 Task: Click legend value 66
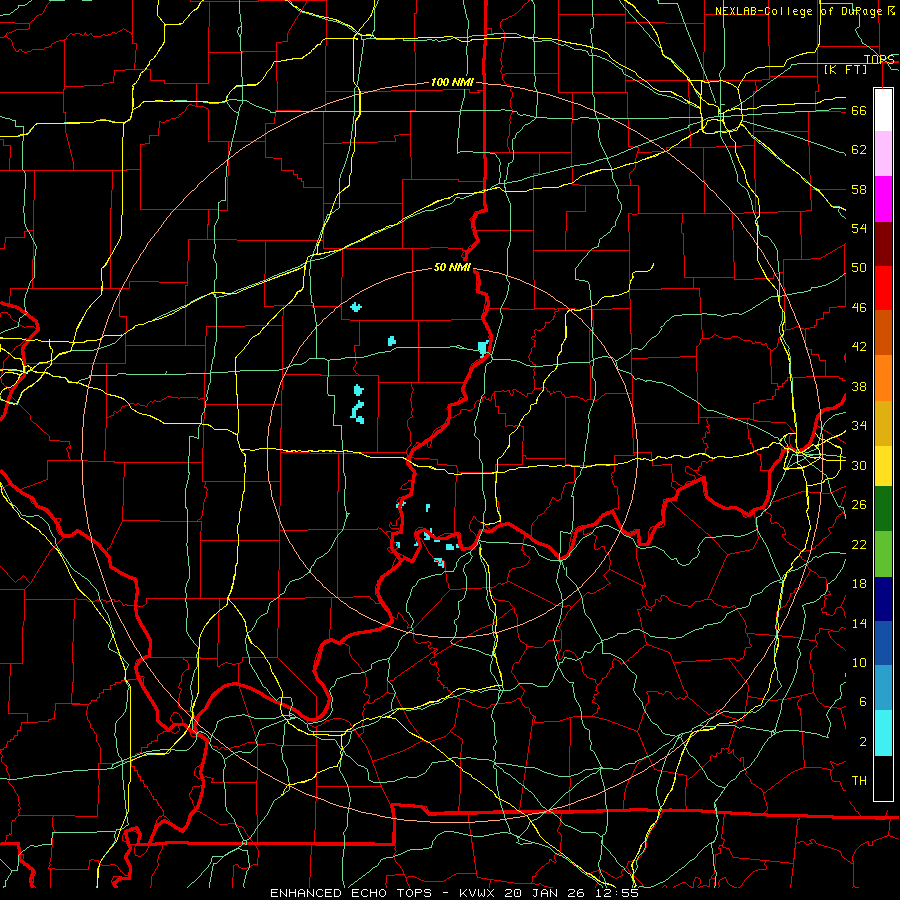[x=859, y=110]
